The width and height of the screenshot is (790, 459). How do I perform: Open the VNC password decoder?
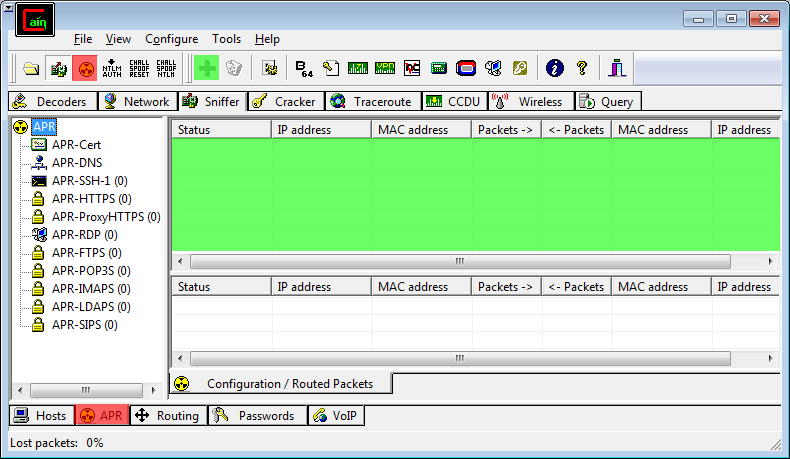coord(412,68)
